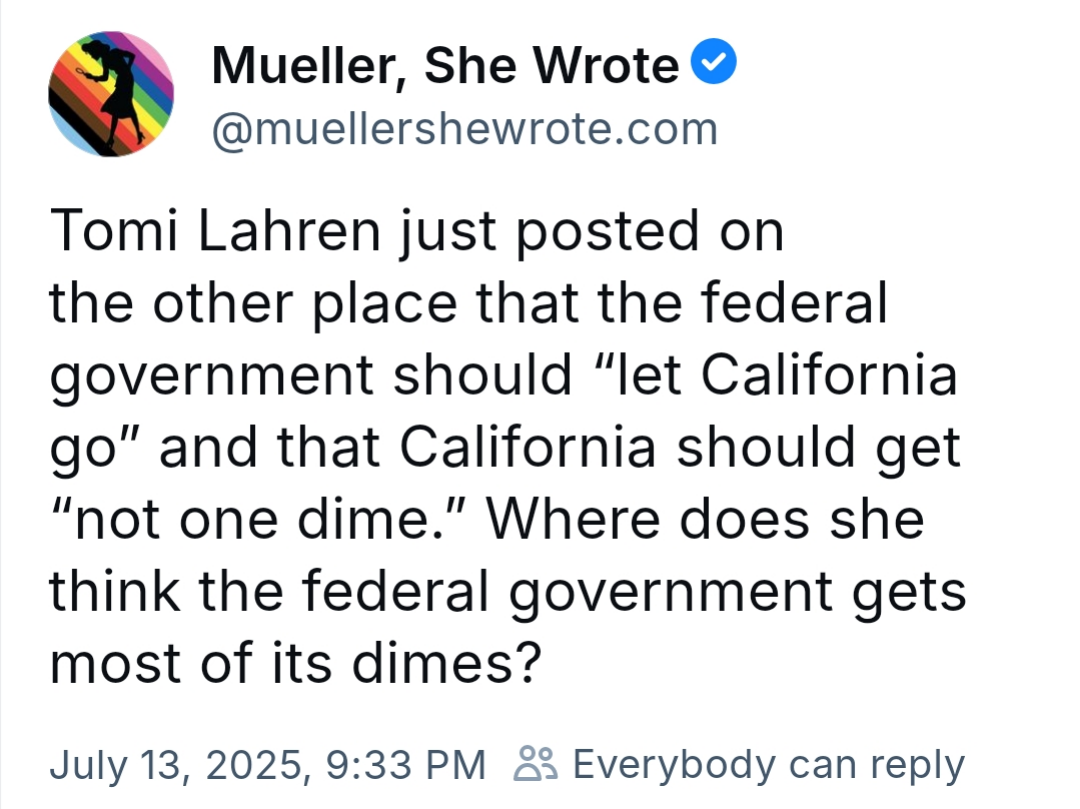This screenshot has height=809, width=1080.
Task: Click the phrase "most of its dimes?"
Action: 289,664
